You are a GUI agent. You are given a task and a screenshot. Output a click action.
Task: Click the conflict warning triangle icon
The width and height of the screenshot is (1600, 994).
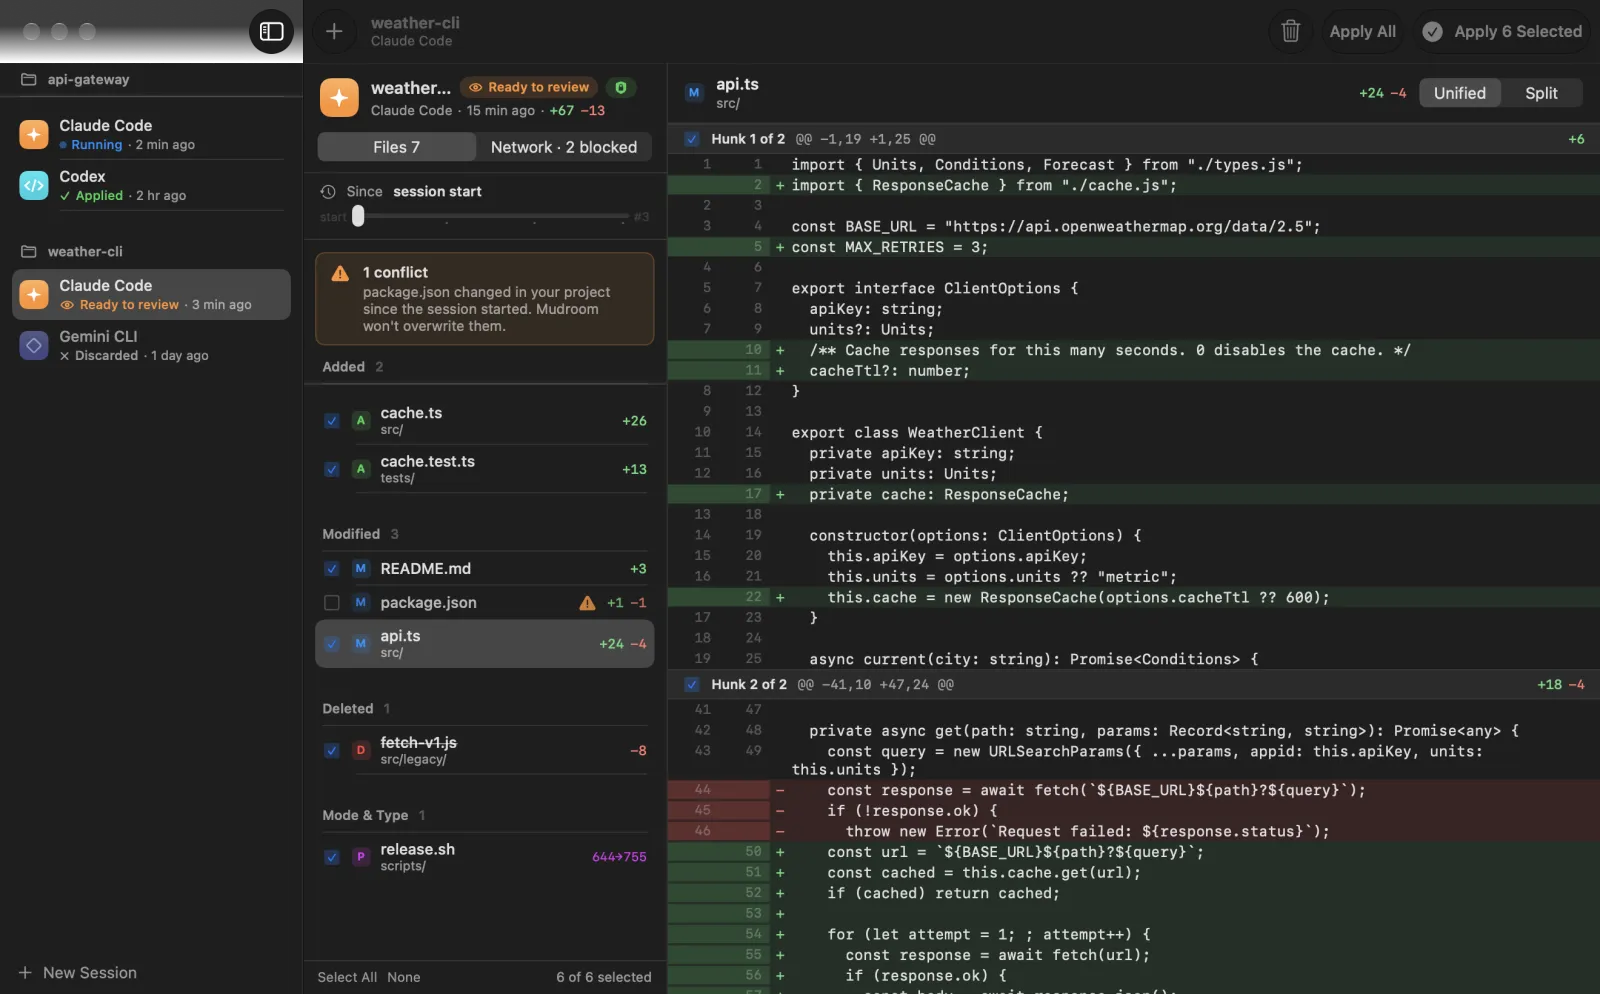click(340, 273)
